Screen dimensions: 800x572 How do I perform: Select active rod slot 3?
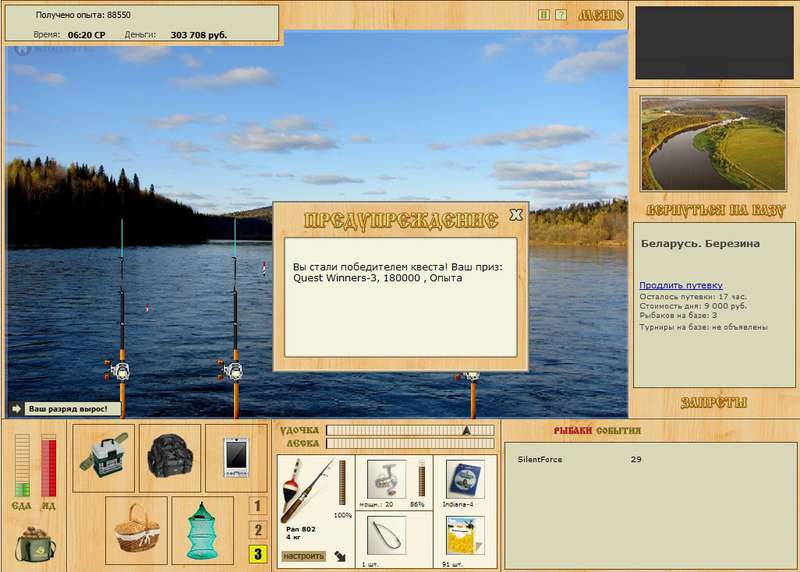coord(258,554)
